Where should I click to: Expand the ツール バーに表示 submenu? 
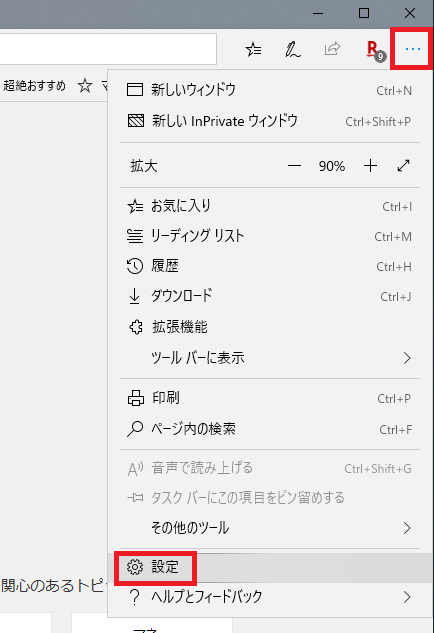pos(270,358)
